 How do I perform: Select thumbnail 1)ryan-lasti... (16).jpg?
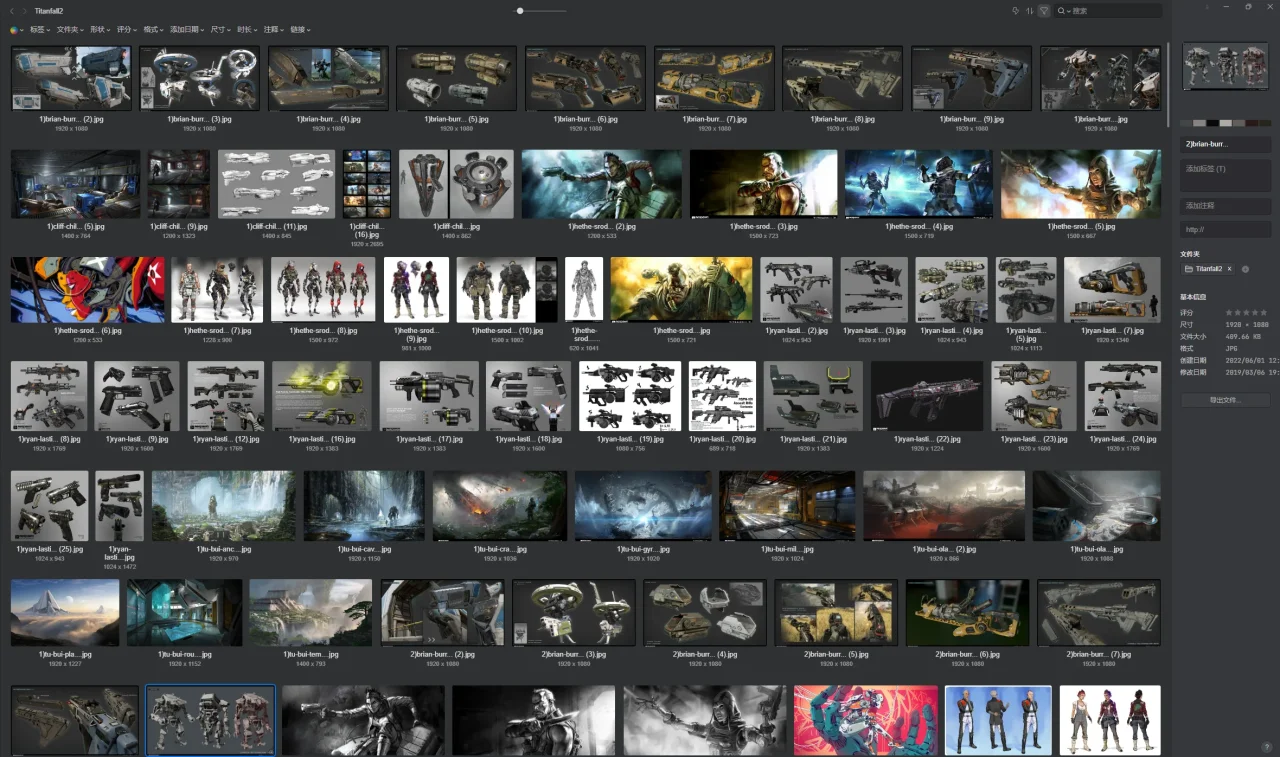tap(322, 396)
